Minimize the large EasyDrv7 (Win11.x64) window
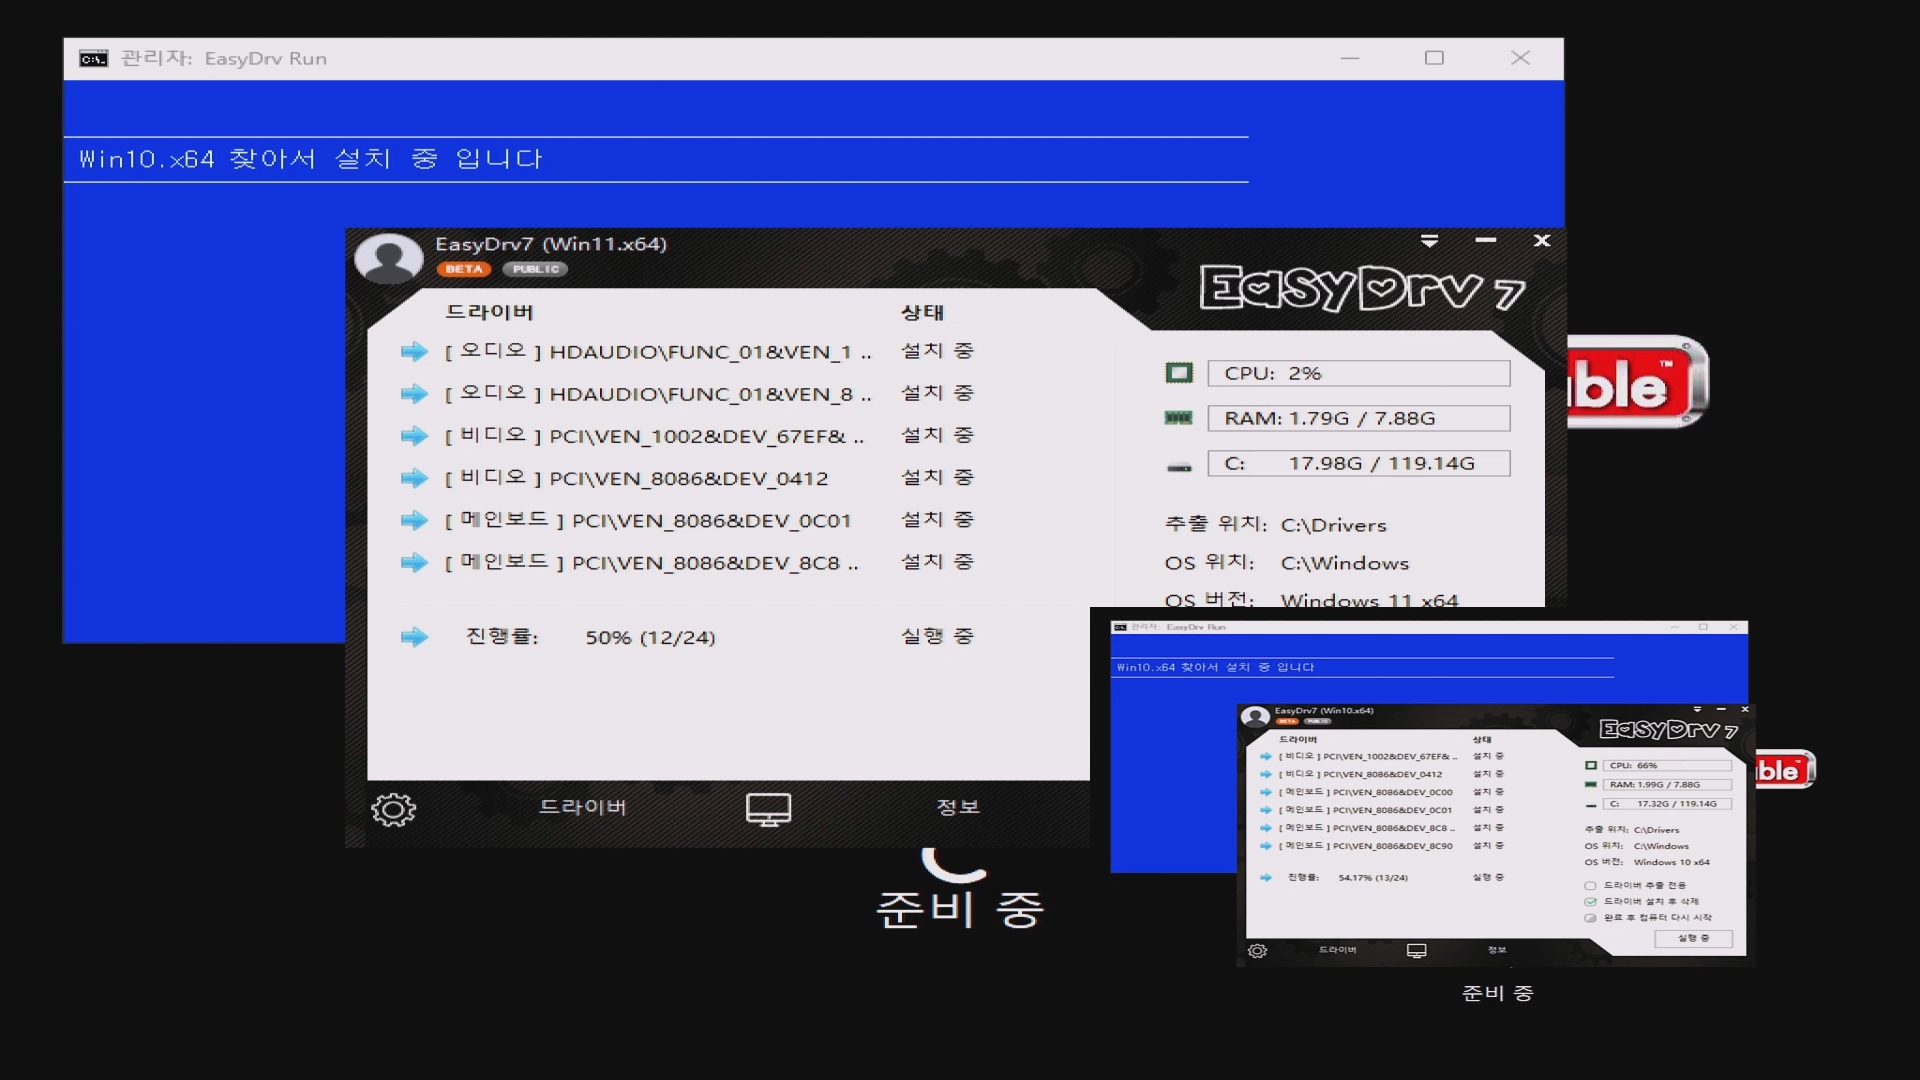The height and width of the screenshot is (1080, 1920). pyautogui.click(x=1486, y=241)
